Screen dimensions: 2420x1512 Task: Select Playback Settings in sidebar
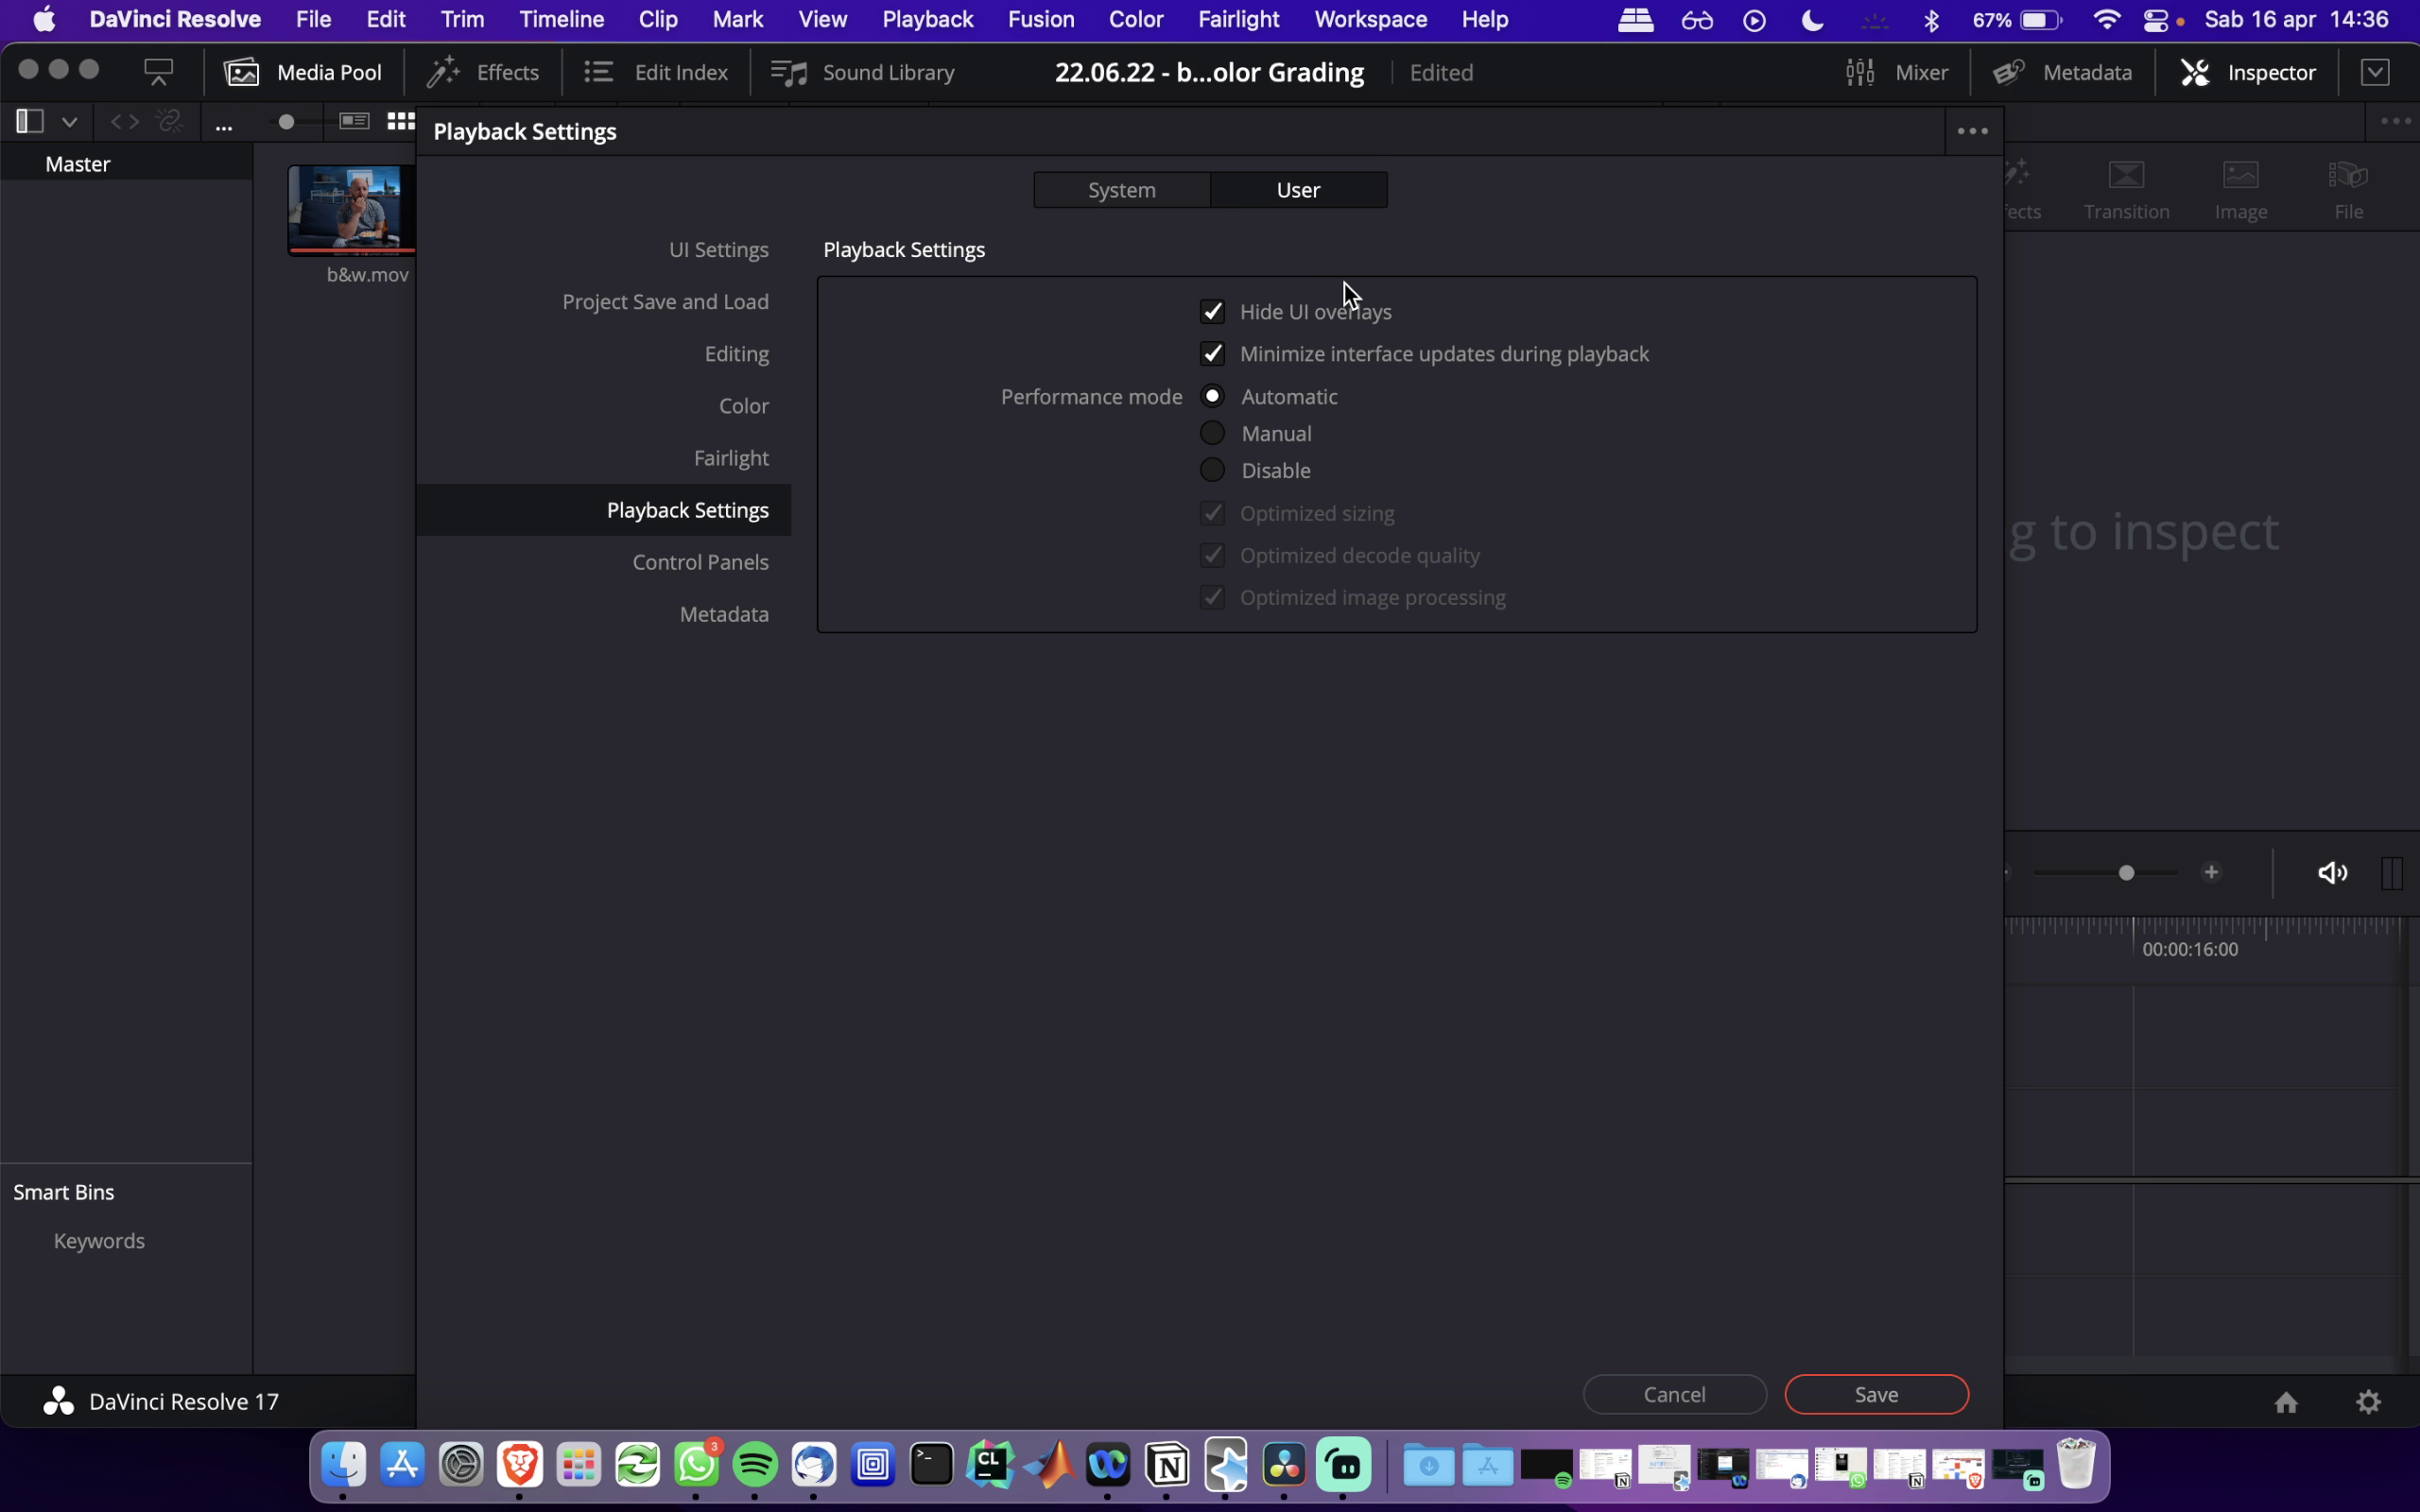[604, 510]
